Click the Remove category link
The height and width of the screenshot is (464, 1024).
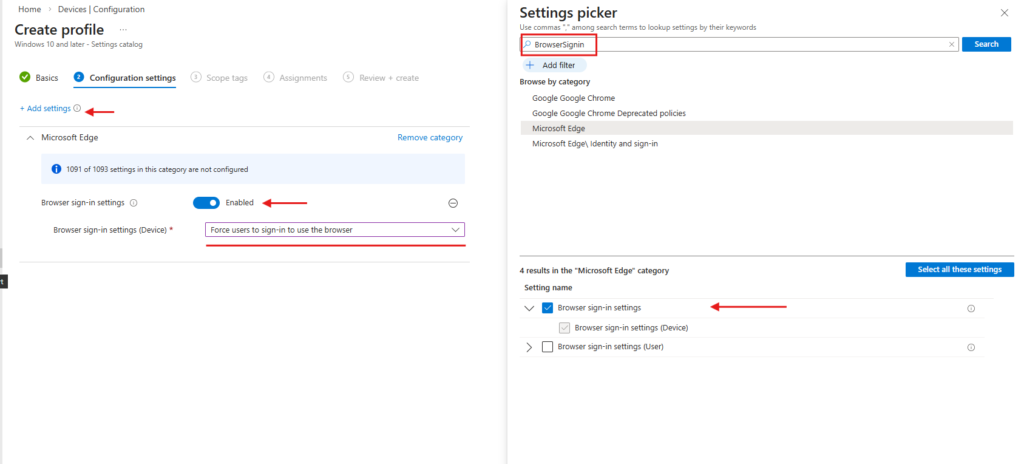(x=430, y=137)
